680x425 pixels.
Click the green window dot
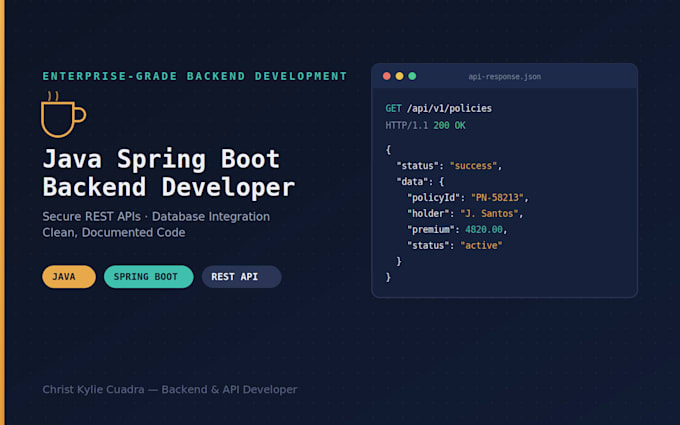coord(412,76)
